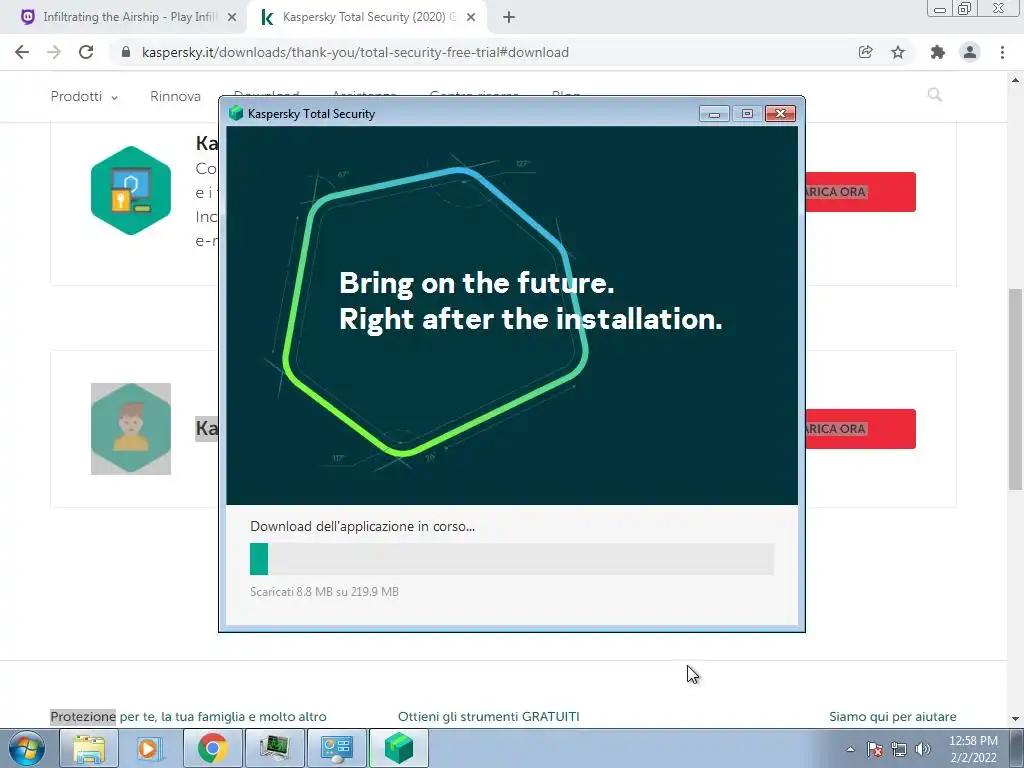Open the Chrome three-dot menu
Screen dimensions: 1024x768
(1002, 52)
